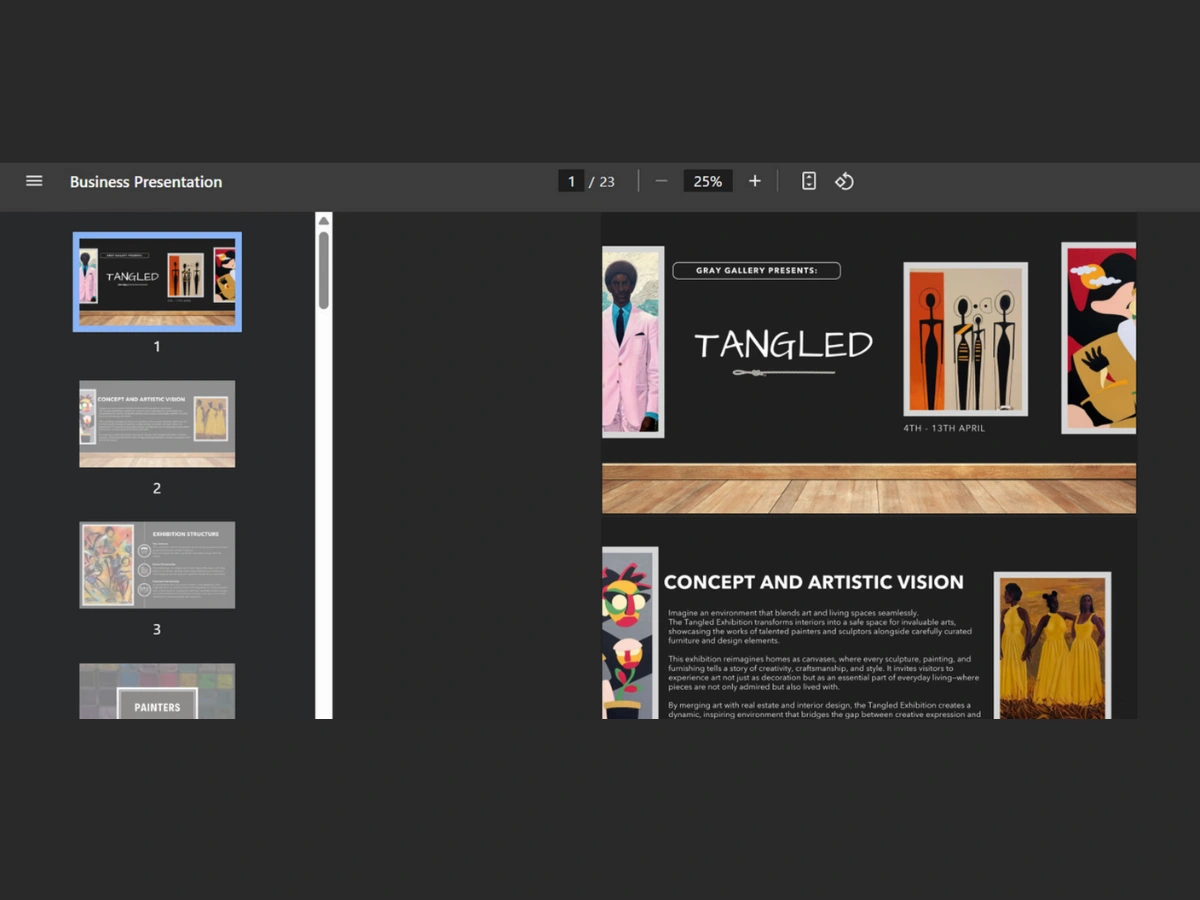Click the Business Presentation document title
Image resolution: width=1200 pixels, height=900 pixels.
pos(146,182)
